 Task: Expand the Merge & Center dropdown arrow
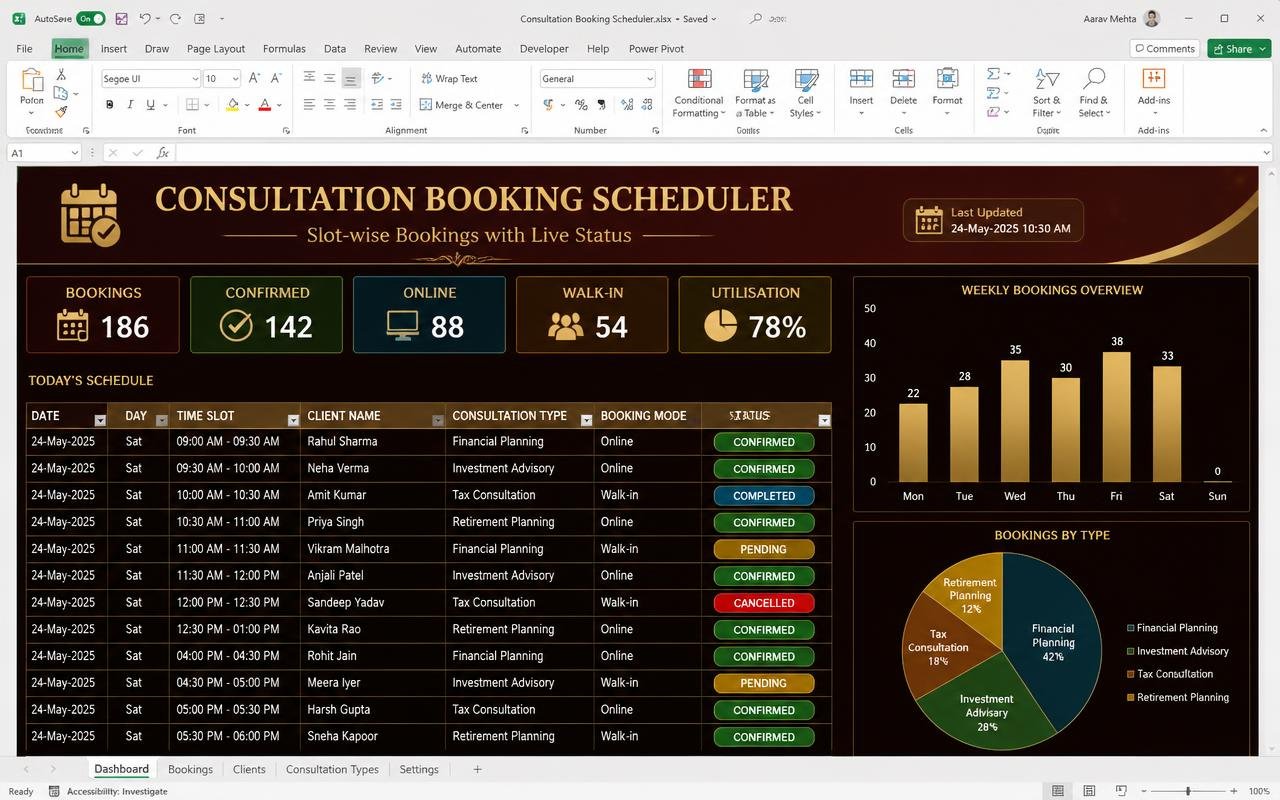[x=516, y=105]
